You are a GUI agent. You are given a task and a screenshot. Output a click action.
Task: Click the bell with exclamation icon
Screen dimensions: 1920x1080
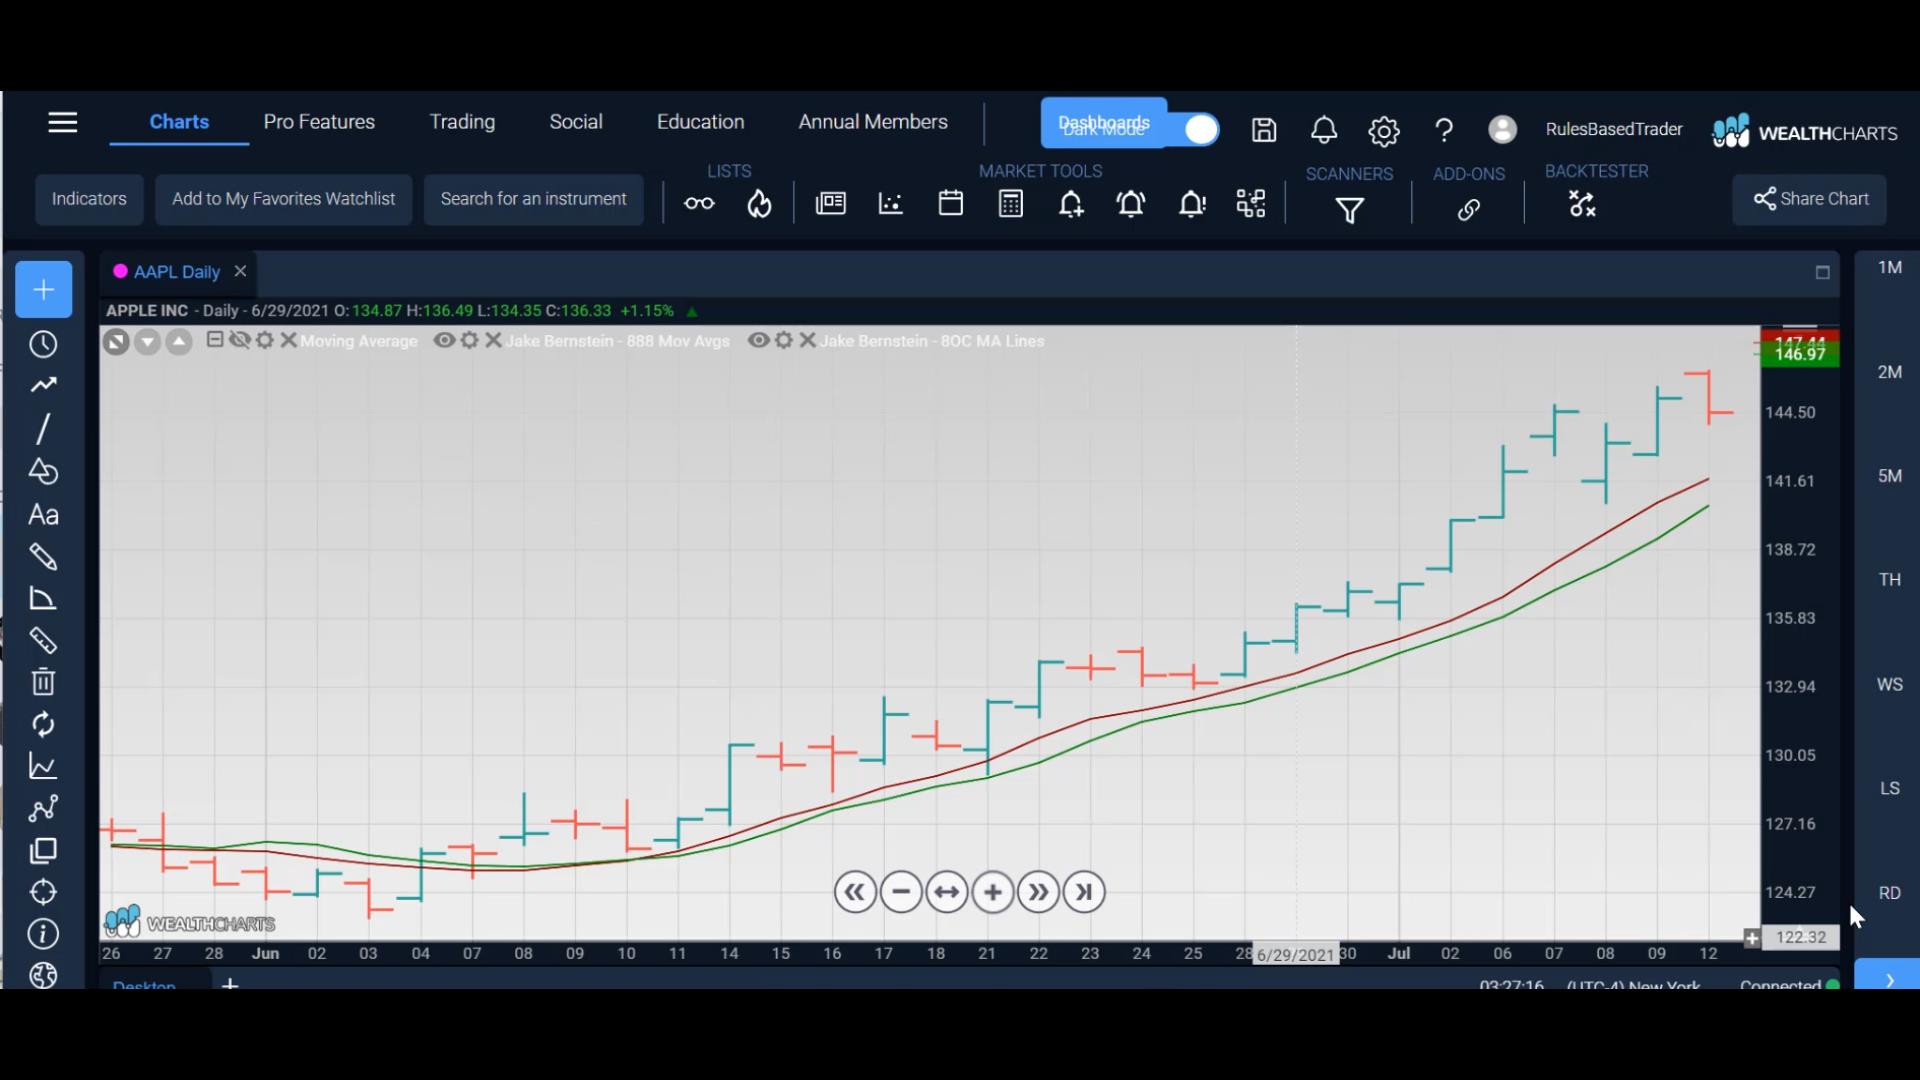tap(1191, 204)
